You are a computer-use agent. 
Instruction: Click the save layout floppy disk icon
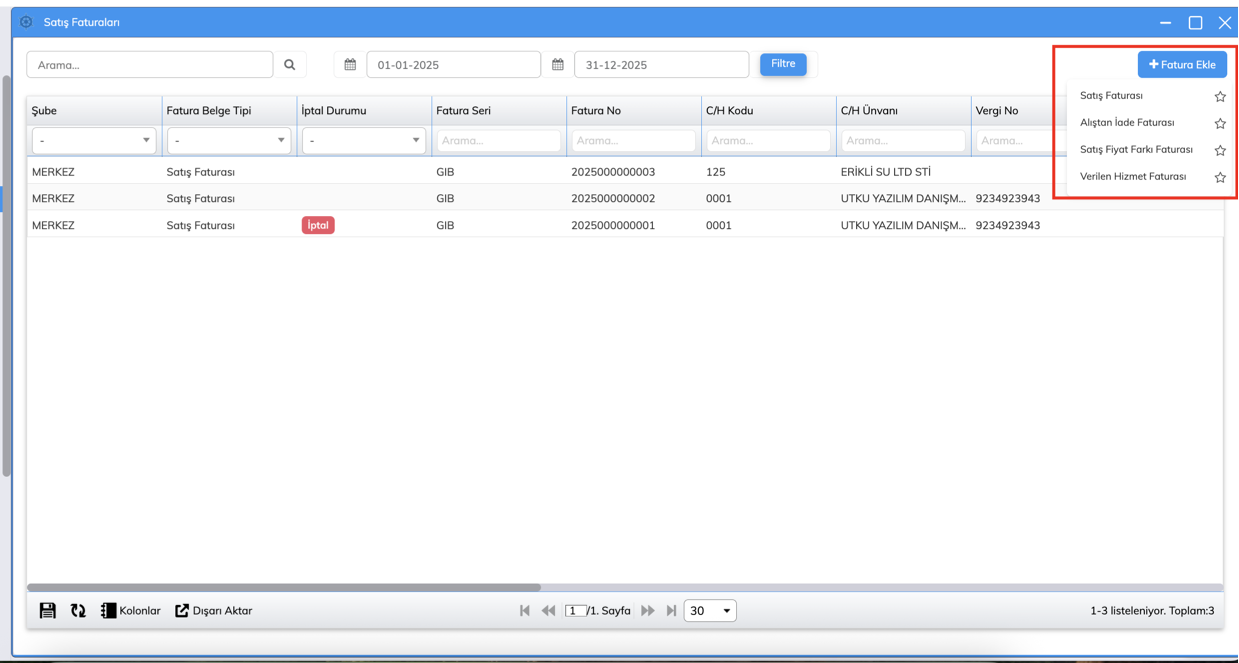(x=47, y=611)
